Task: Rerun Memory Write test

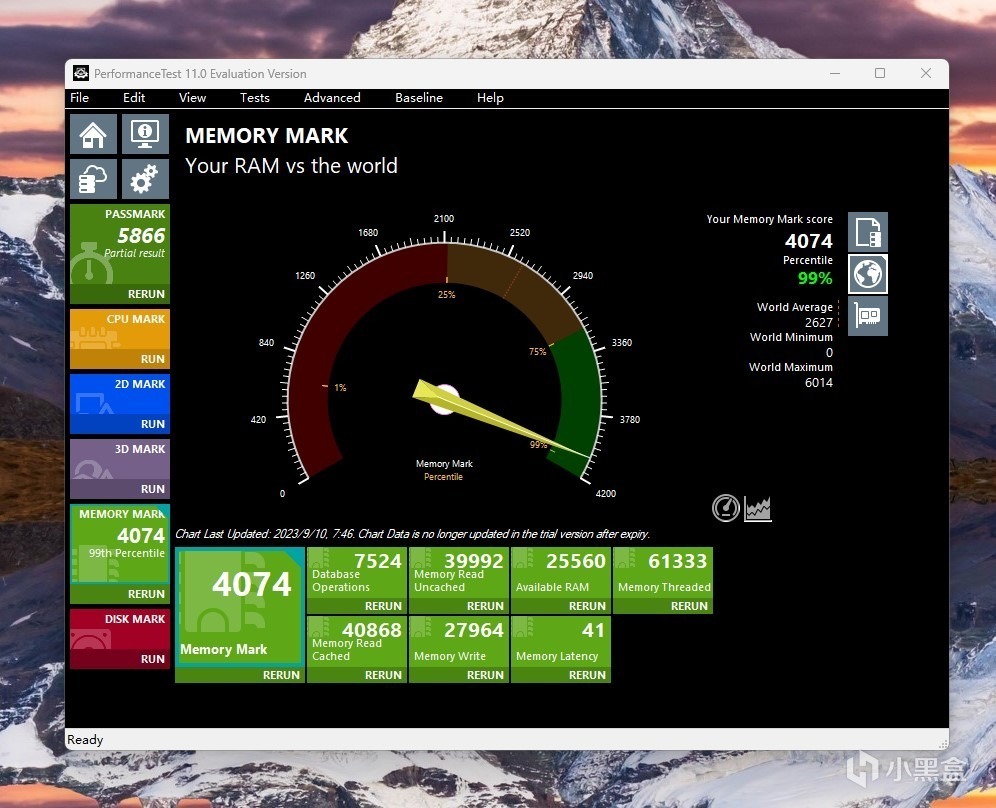Action: pyautogui.click(x=485, y=675)
